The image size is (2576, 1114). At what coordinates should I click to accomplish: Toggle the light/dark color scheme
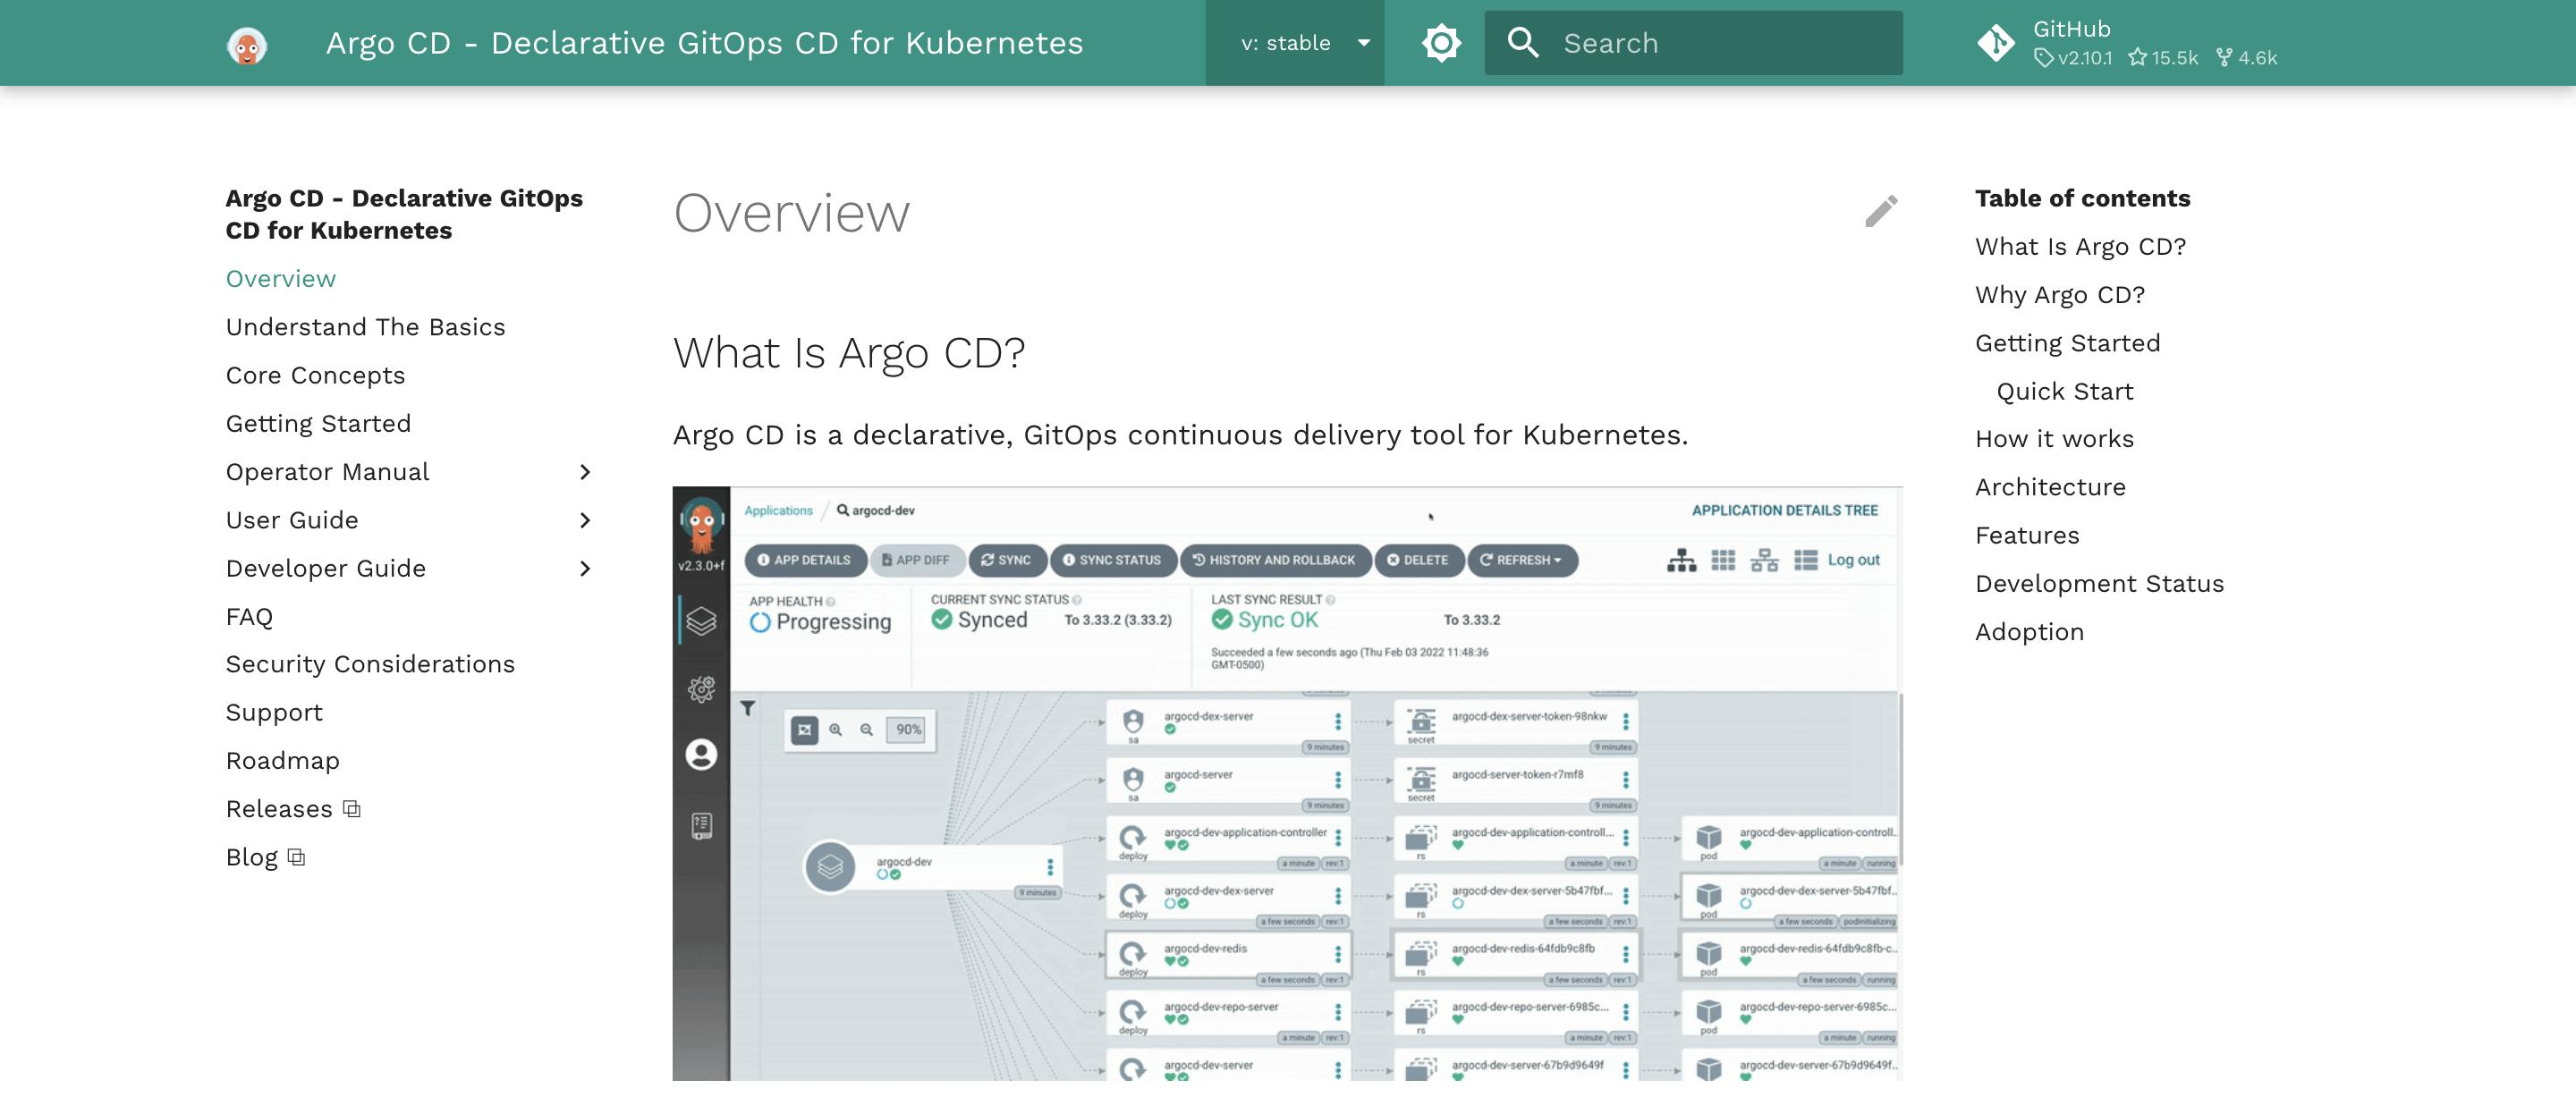[x=1441, y=43]
